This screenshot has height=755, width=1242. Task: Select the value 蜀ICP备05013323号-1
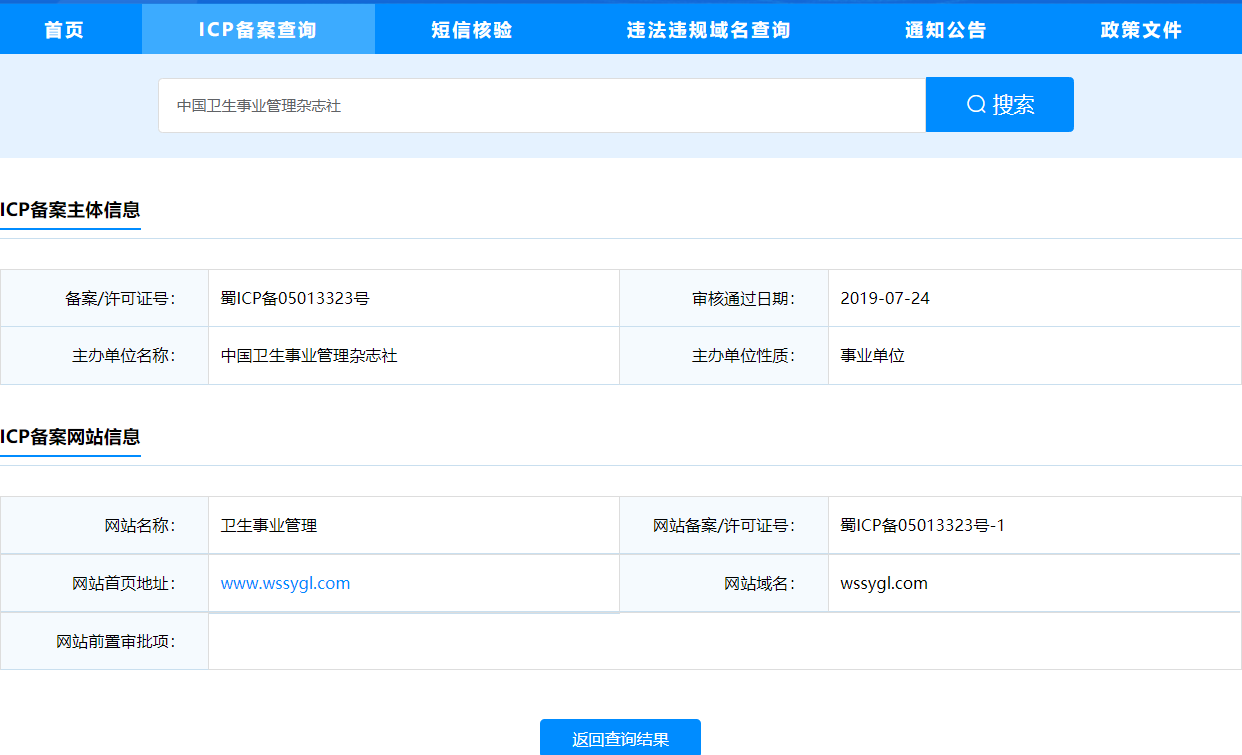[x=922, y=525]
